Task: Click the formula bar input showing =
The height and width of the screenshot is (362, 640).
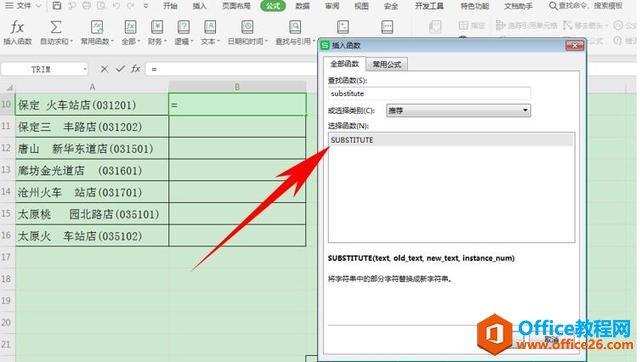Action: pos(231,69)
